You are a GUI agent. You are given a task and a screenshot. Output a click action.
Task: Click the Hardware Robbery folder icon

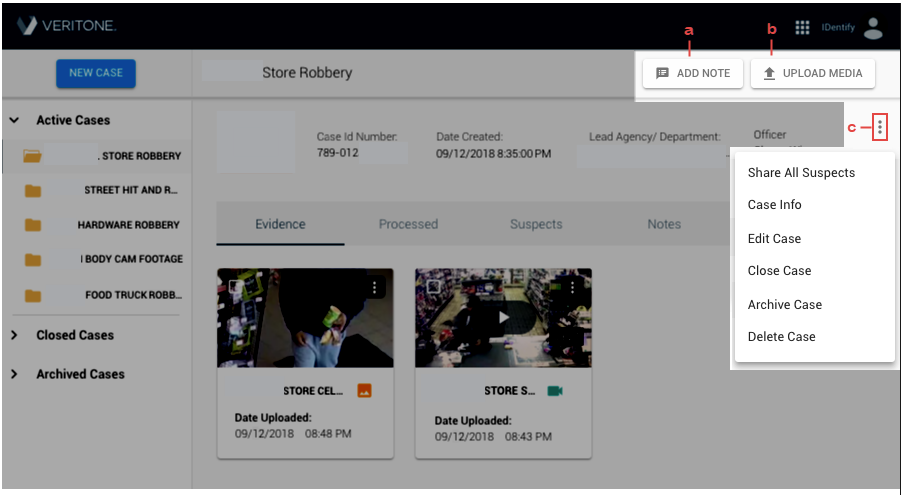click(33, 225)
